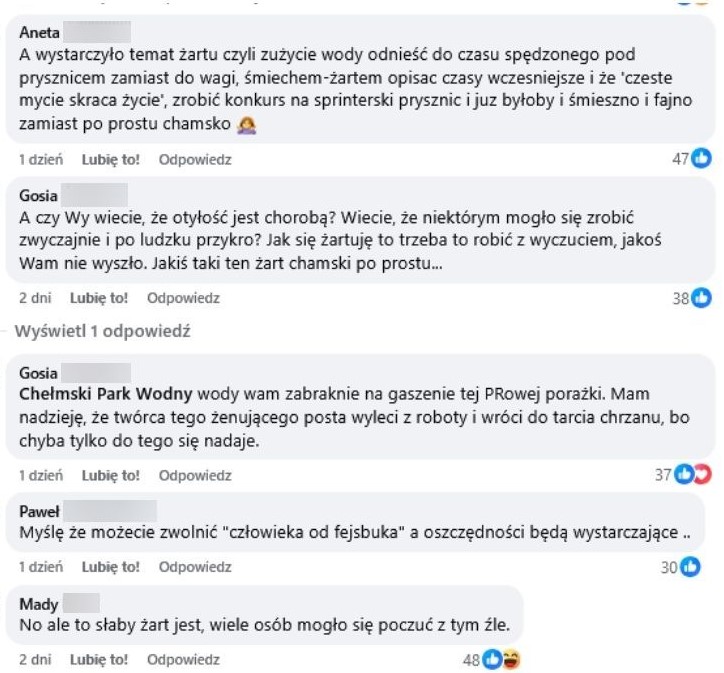The image size is (724, 673).
Task: Click the like reaction icon on Paweł's comment
Action: [x=691, y=567]
